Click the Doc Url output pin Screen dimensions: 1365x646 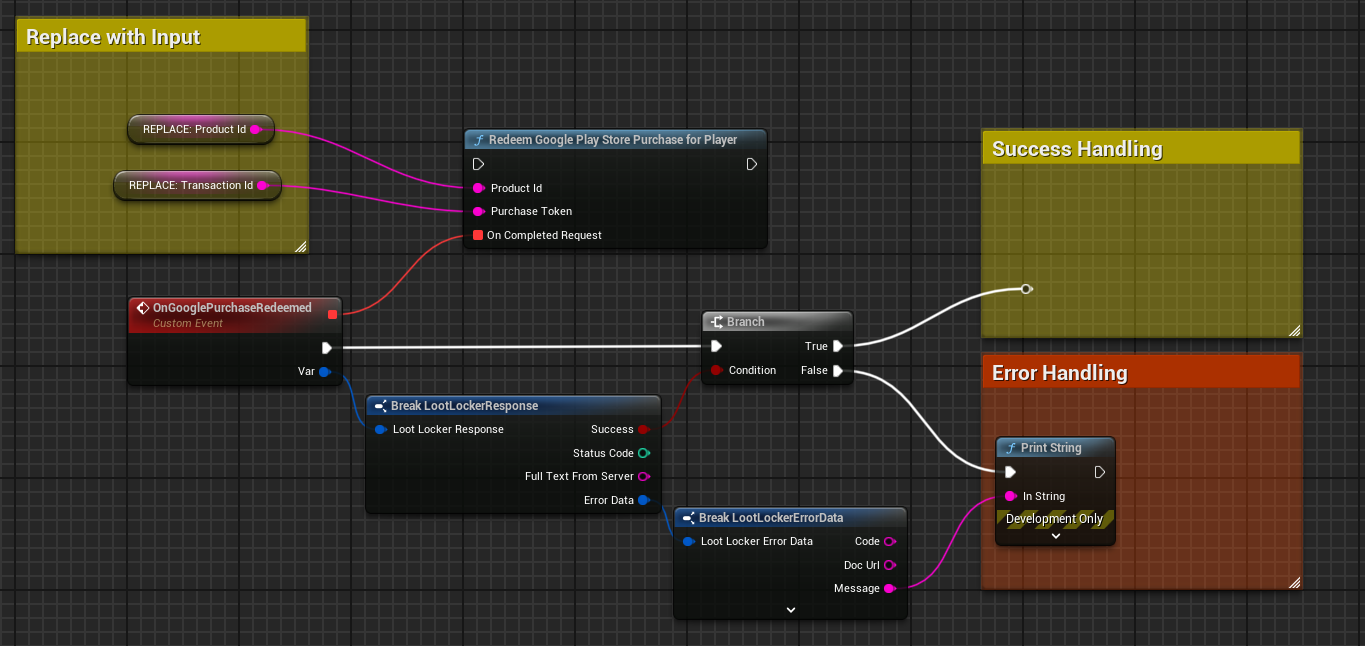click(890, 565)
